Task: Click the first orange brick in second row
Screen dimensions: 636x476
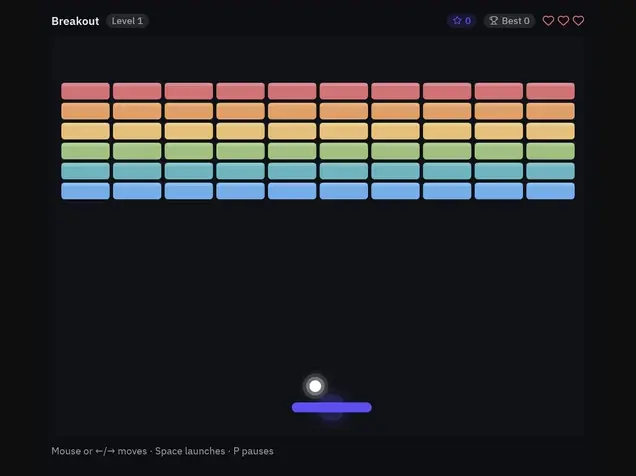Action: [86, 111]
